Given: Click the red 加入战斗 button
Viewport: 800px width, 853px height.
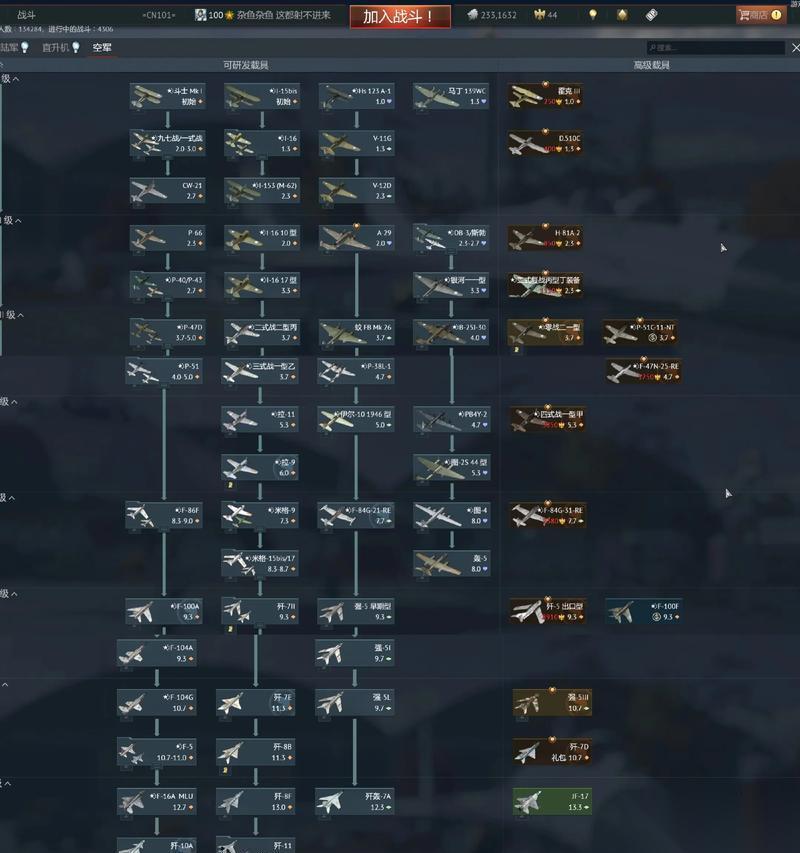Looking at the screenshot, I should (x=398, y=17).
